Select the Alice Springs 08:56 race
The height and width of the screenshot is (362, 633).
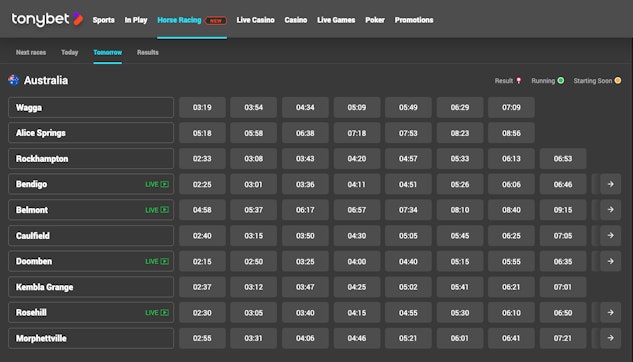pos(511,133)
